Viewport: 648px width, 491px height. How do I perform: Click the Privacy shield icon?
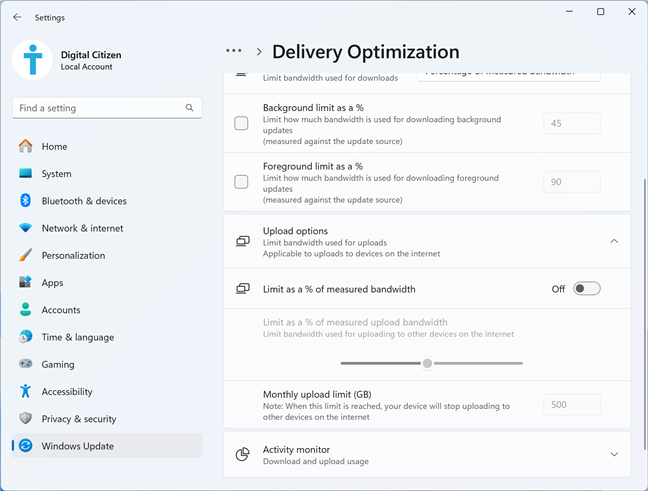26,418
